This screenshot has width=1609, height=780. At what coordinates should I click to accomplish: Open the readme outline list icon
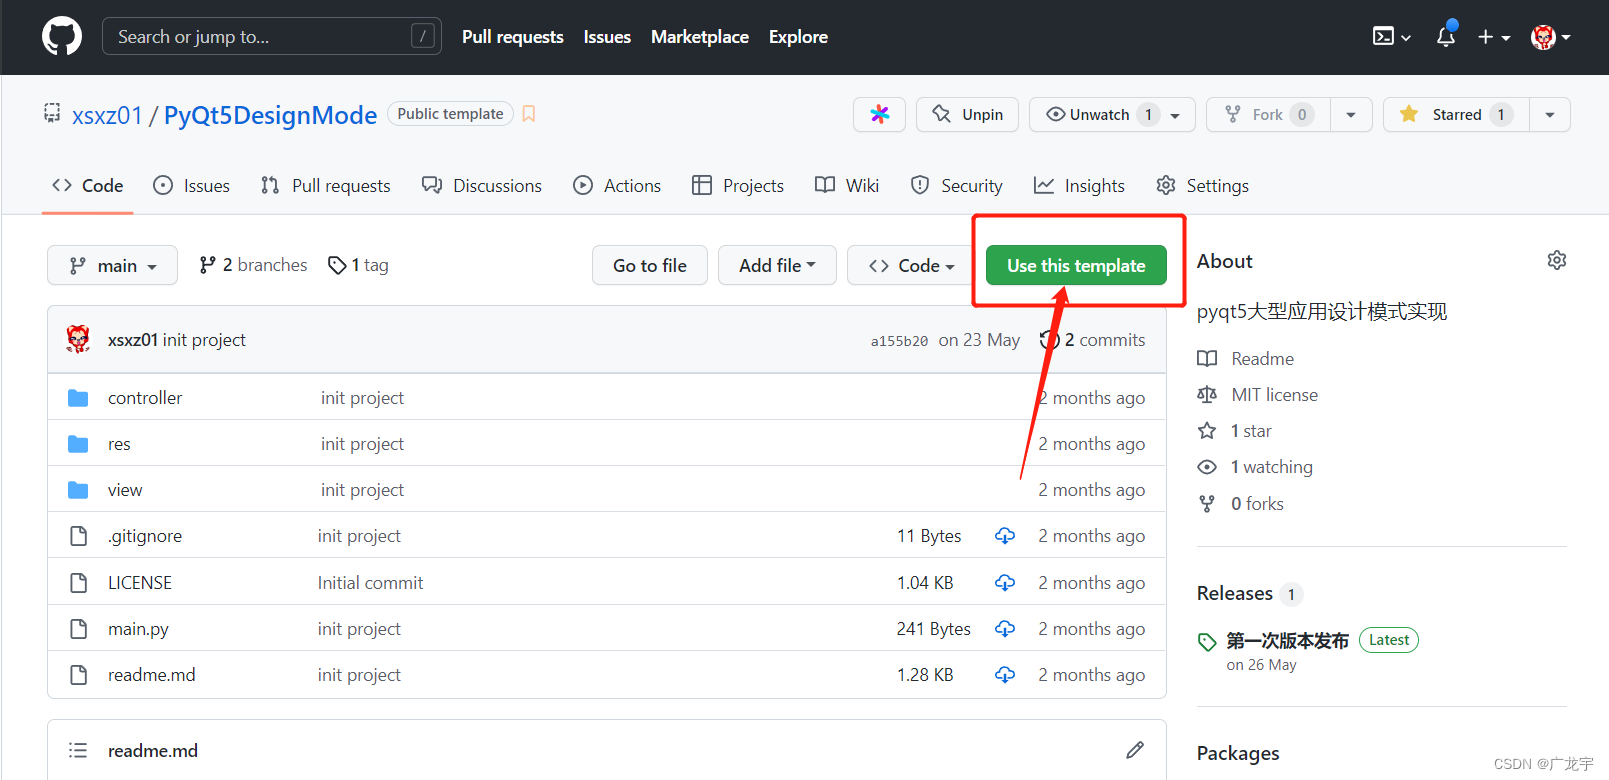point(78,750)
